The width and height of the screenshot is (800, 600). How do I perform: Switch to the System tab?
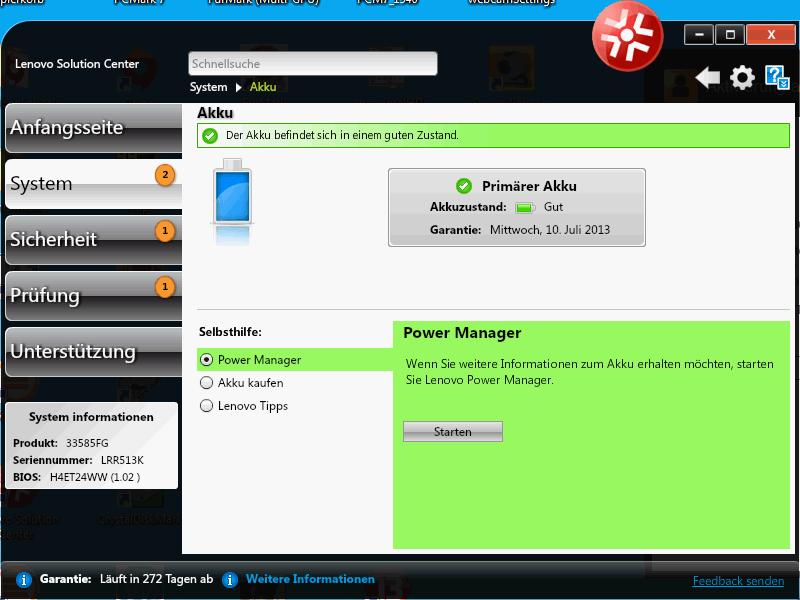93,184
